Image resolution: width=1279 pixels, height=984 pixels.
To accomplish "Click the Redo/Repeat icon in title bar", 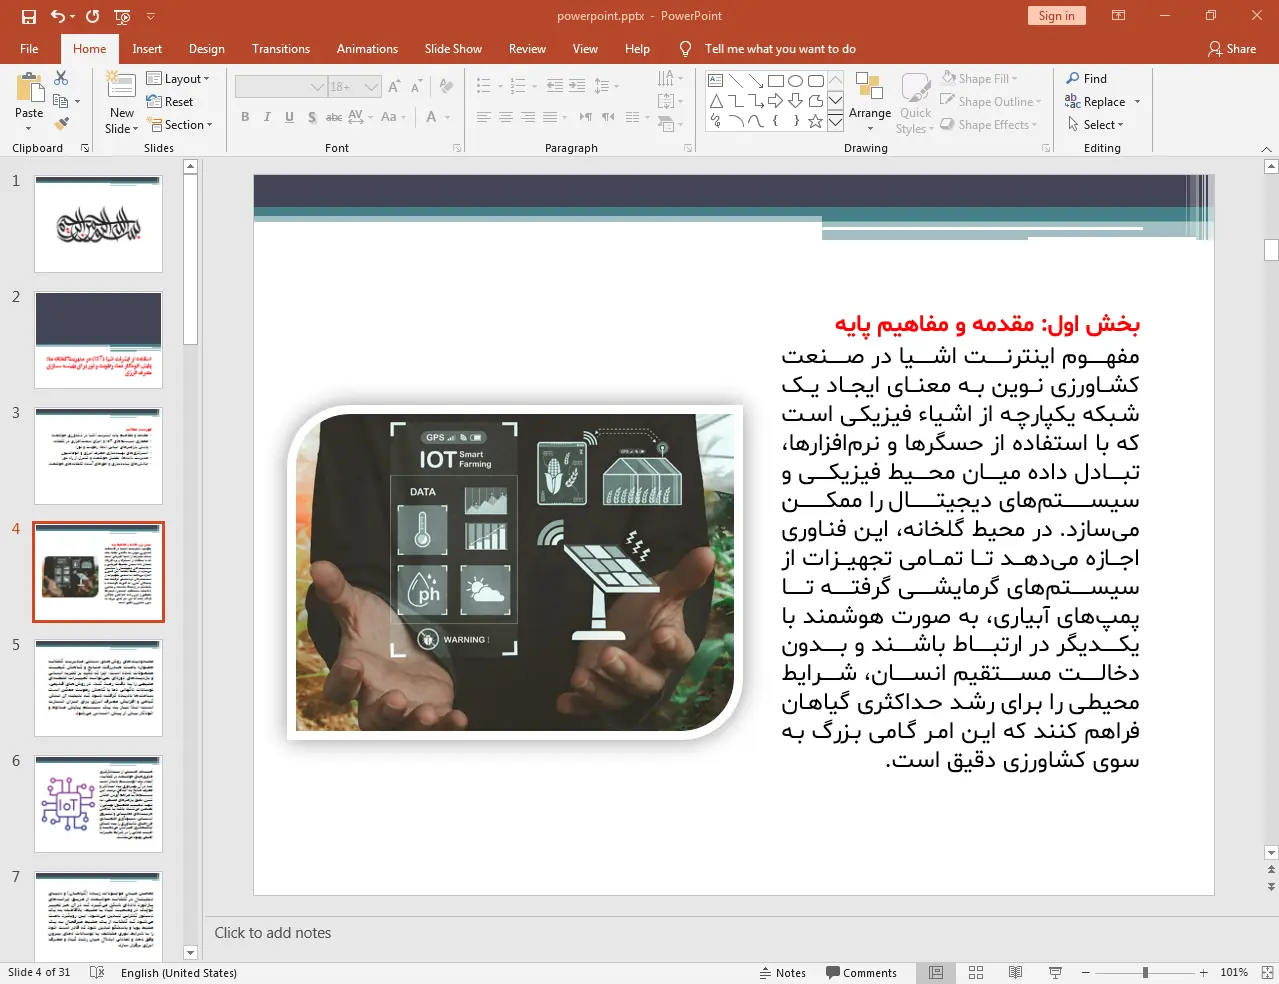I will (x=92, y=16).
